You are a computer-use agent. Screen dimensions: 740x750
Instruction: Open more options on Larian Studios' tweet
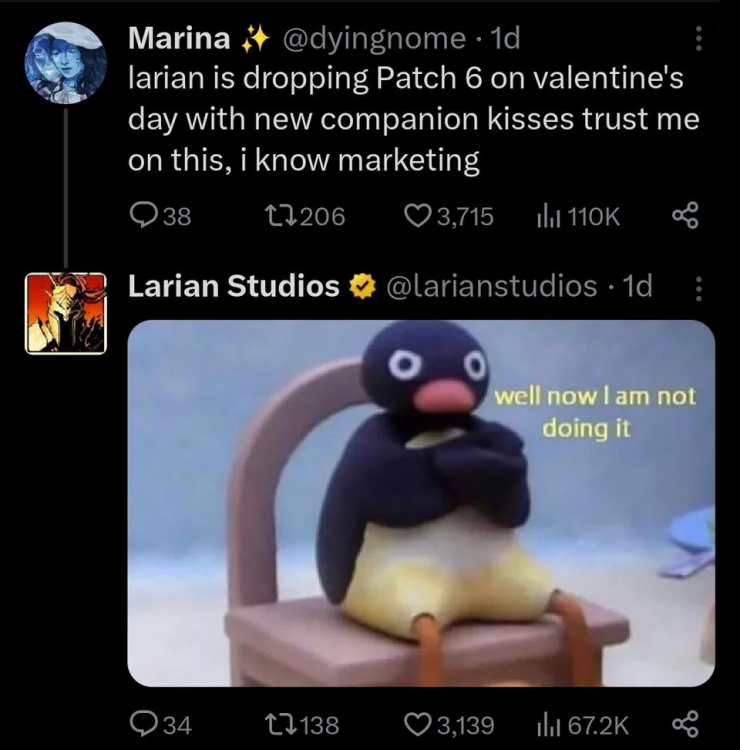698,288
